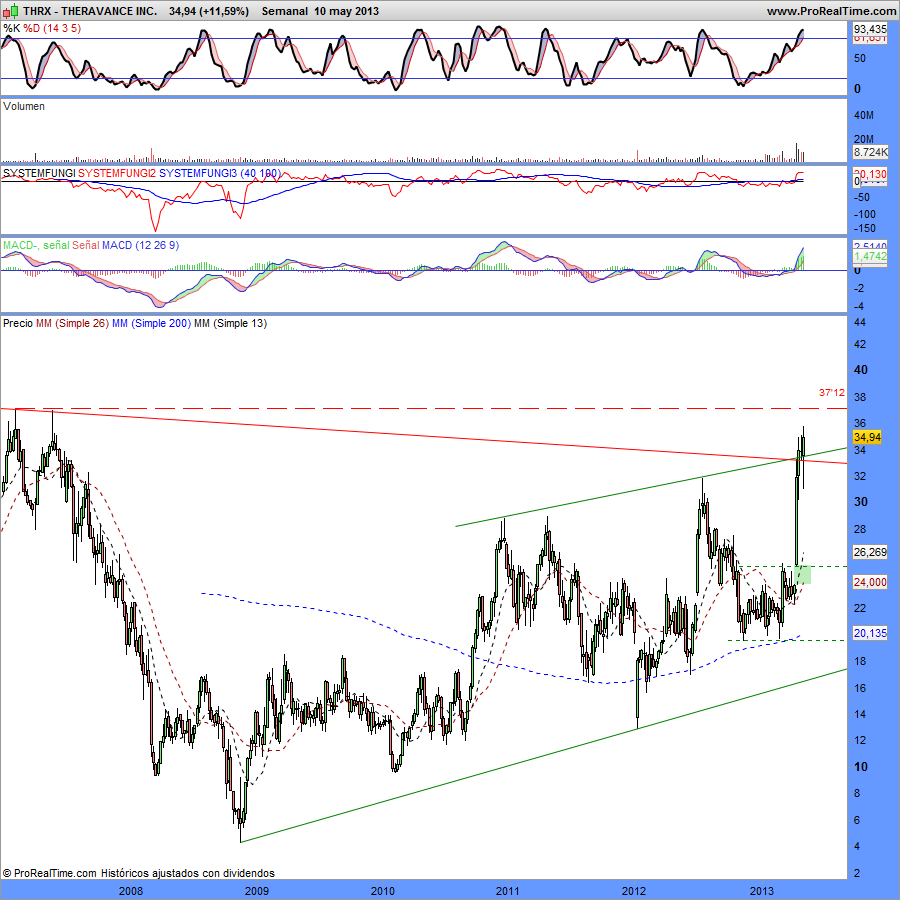Click the 1,4742 MACD value box

coord(870,256)
